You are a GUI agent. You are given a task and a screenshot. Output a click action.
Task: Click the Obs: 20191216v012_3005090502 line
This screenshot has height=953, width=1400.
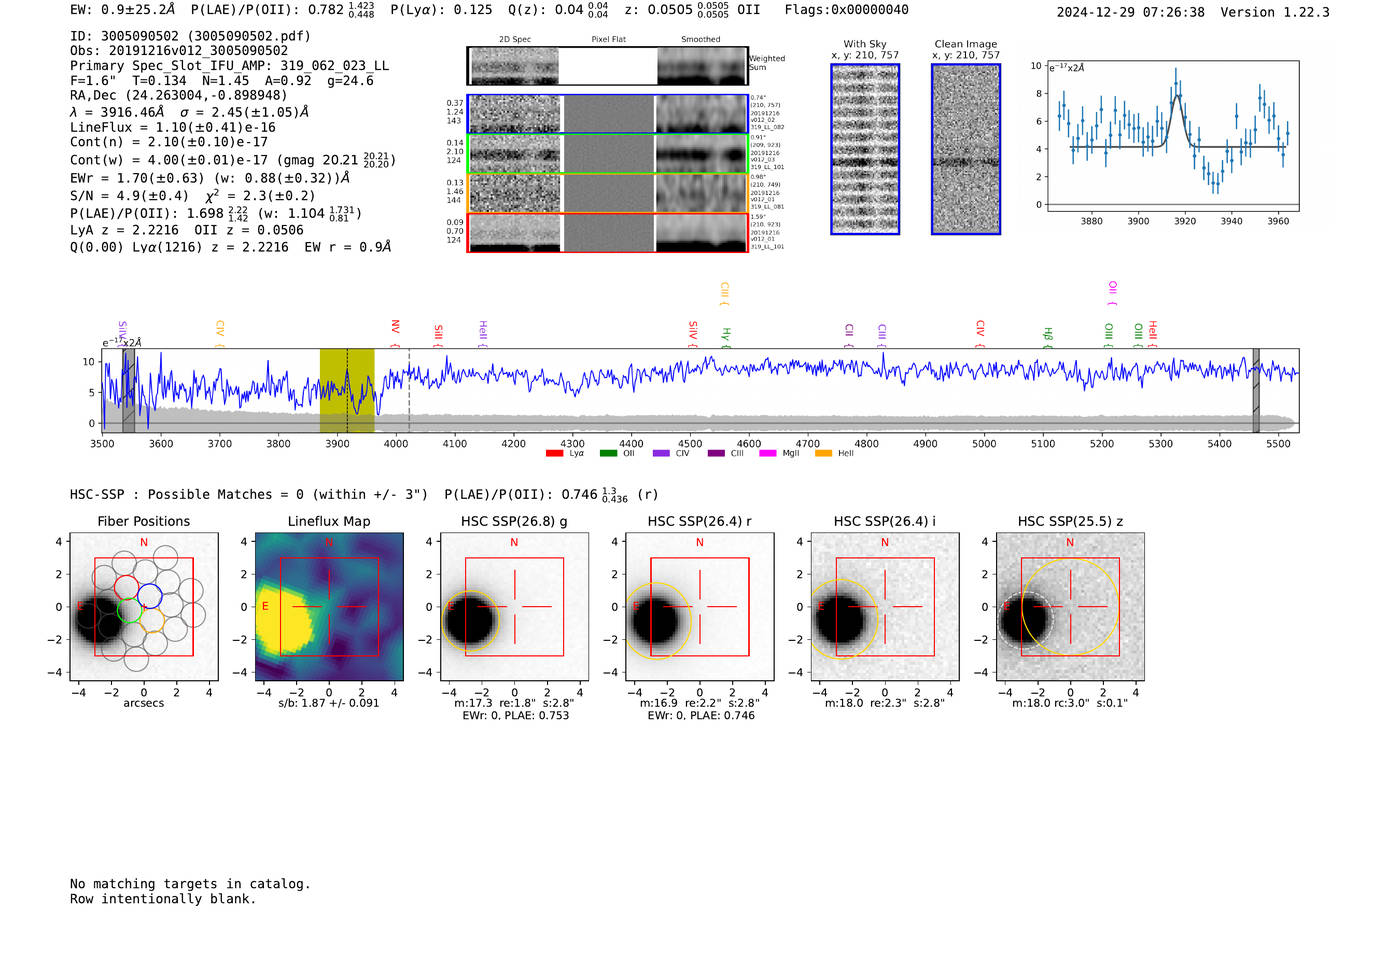pos(179,51)
